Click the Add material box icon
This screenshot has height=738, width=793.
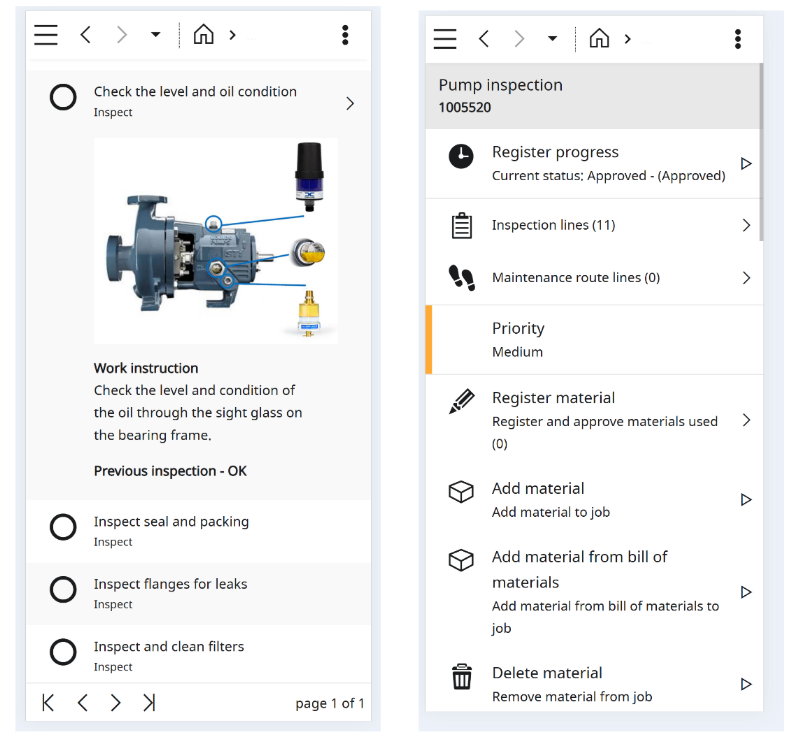click(461, 492)
